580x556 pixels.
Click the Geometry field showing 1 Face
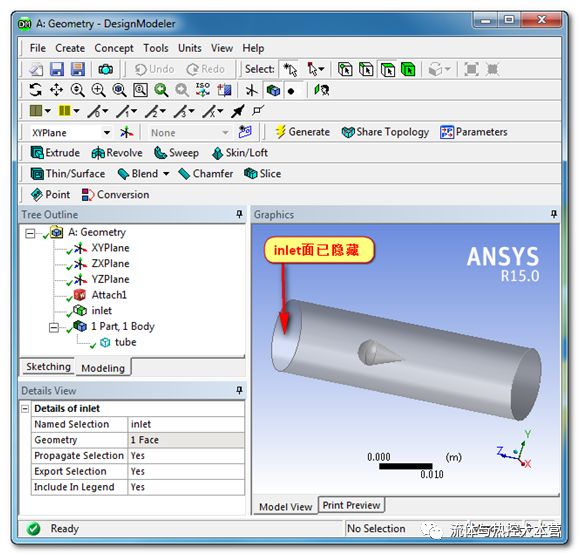[186, 440]
